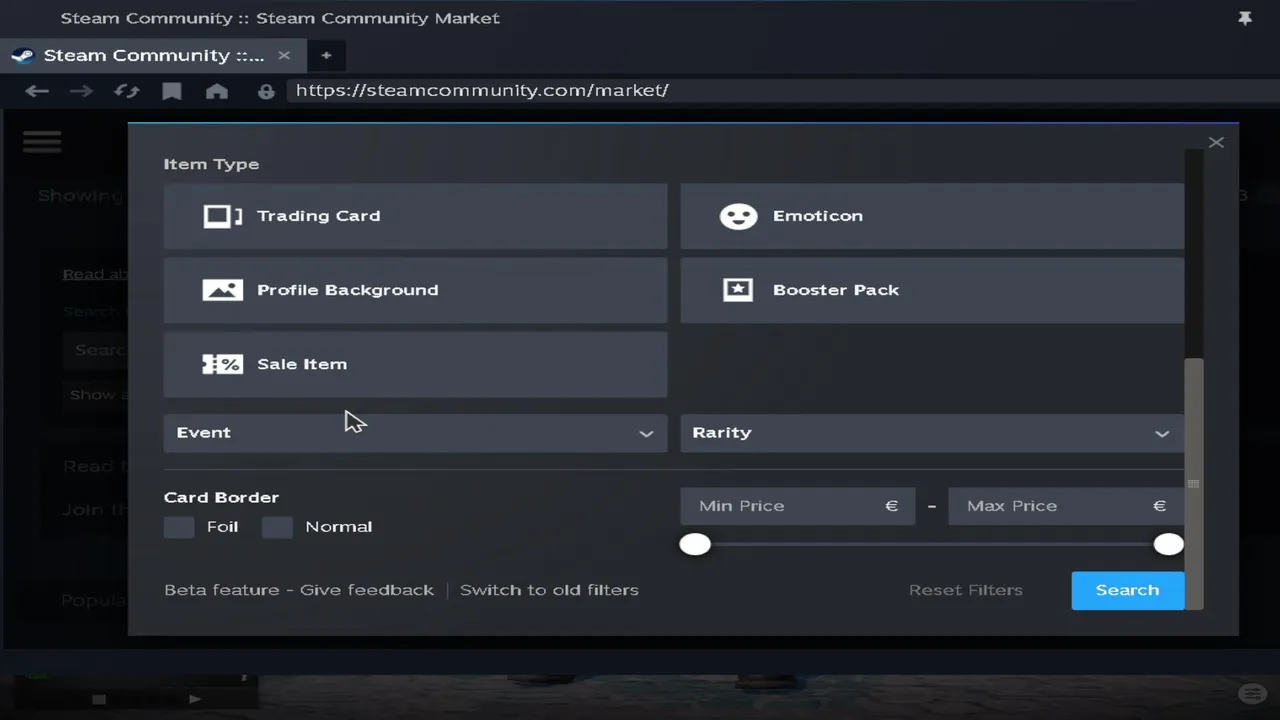The width and height of the screenshot is (1280, 720).
Task: Click the Profile Background picture icon
Action: click(x=222, y=290)
